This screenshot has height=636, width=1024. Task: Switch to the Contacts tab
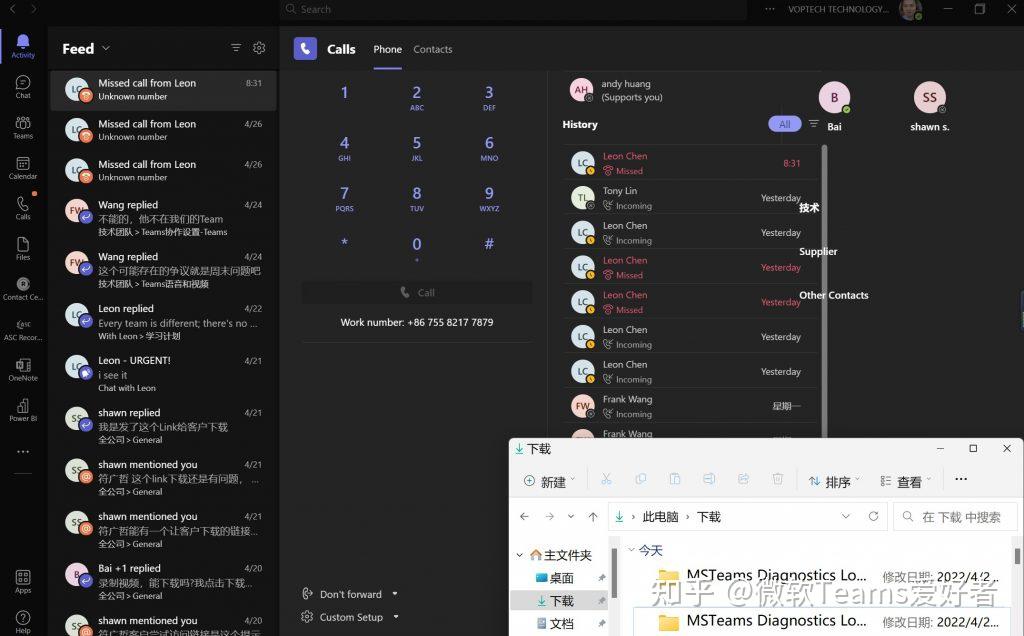[432, 49]
